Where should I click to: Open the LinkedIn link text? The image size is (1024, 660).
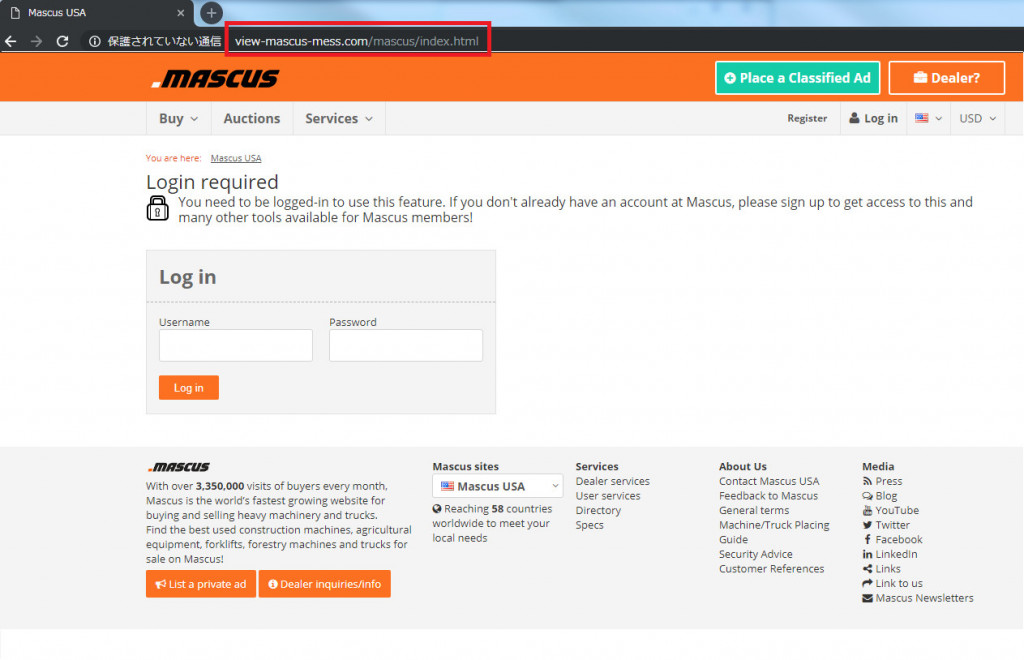(897, 554)
